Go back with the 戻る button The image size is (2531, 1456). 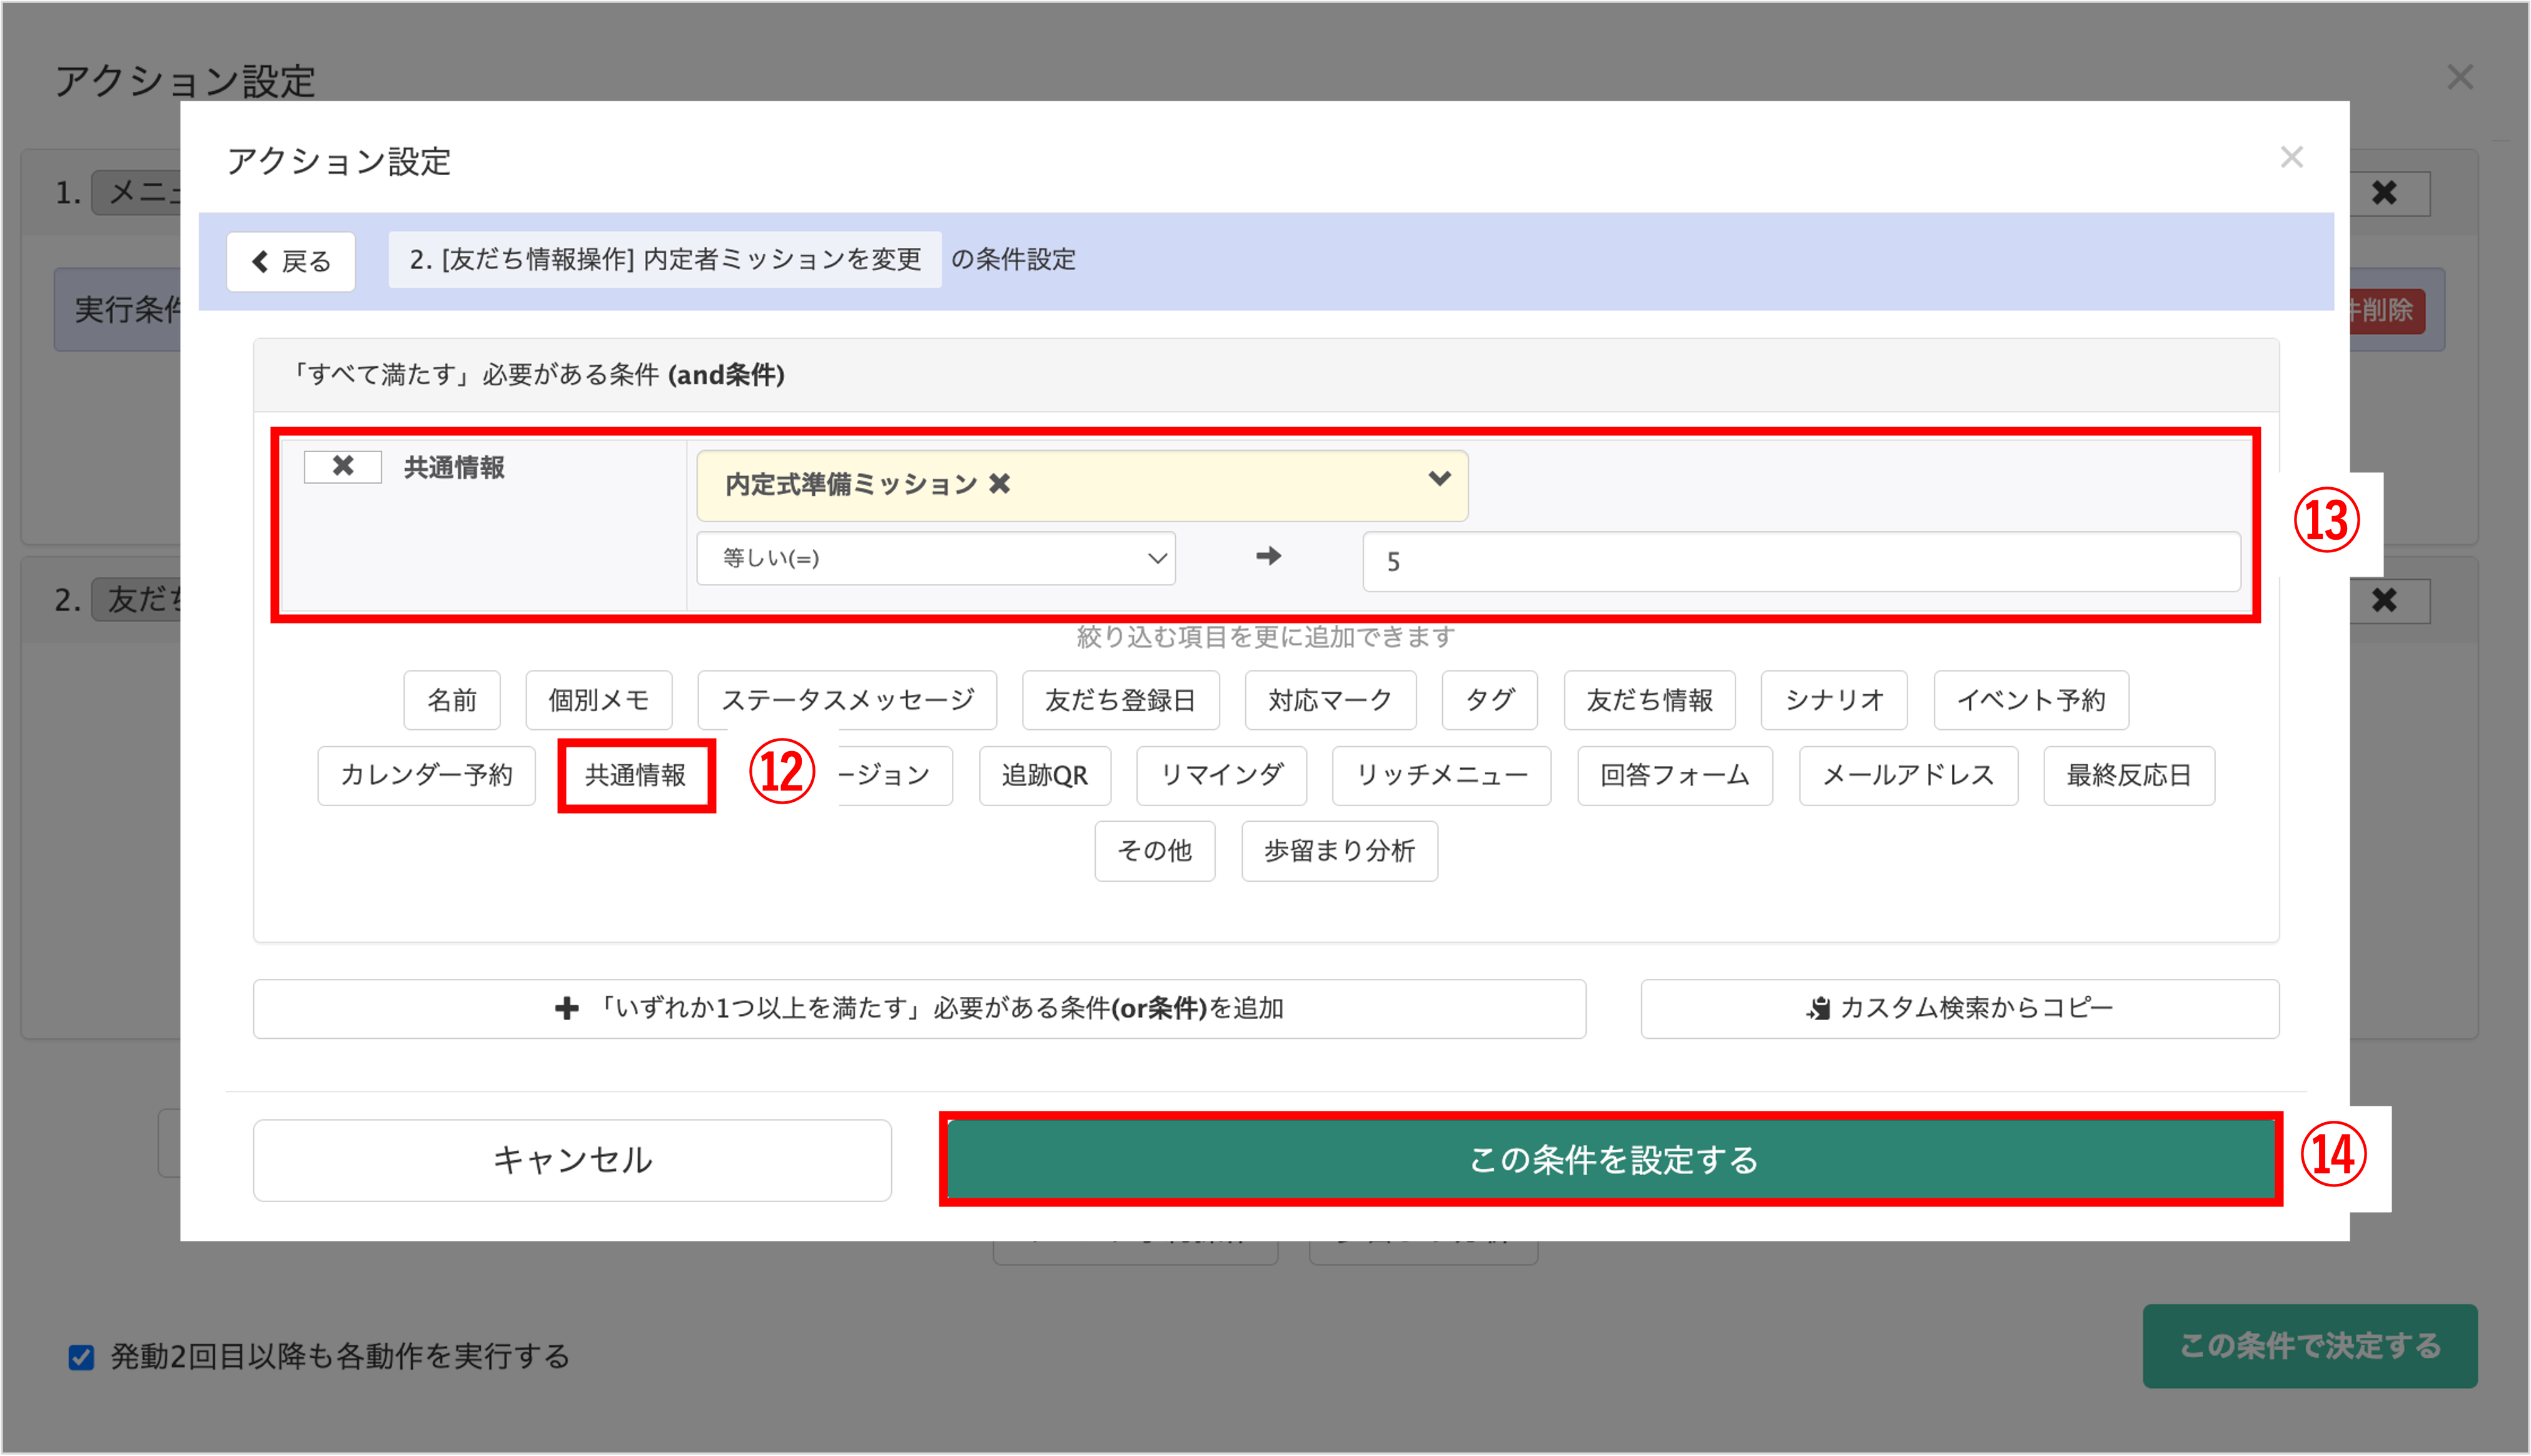click(291, 262)
